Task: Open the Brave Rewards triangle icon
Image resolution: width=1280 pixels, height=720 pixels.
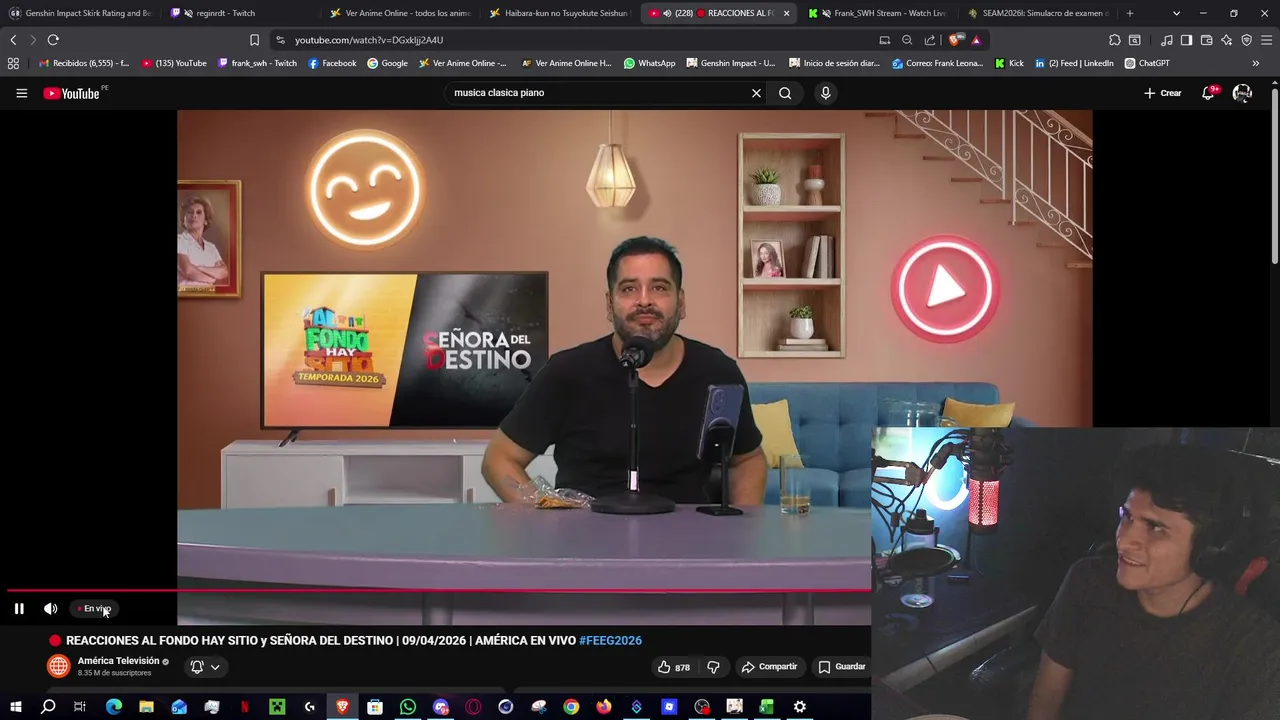Action: click(x=976, y=40)
